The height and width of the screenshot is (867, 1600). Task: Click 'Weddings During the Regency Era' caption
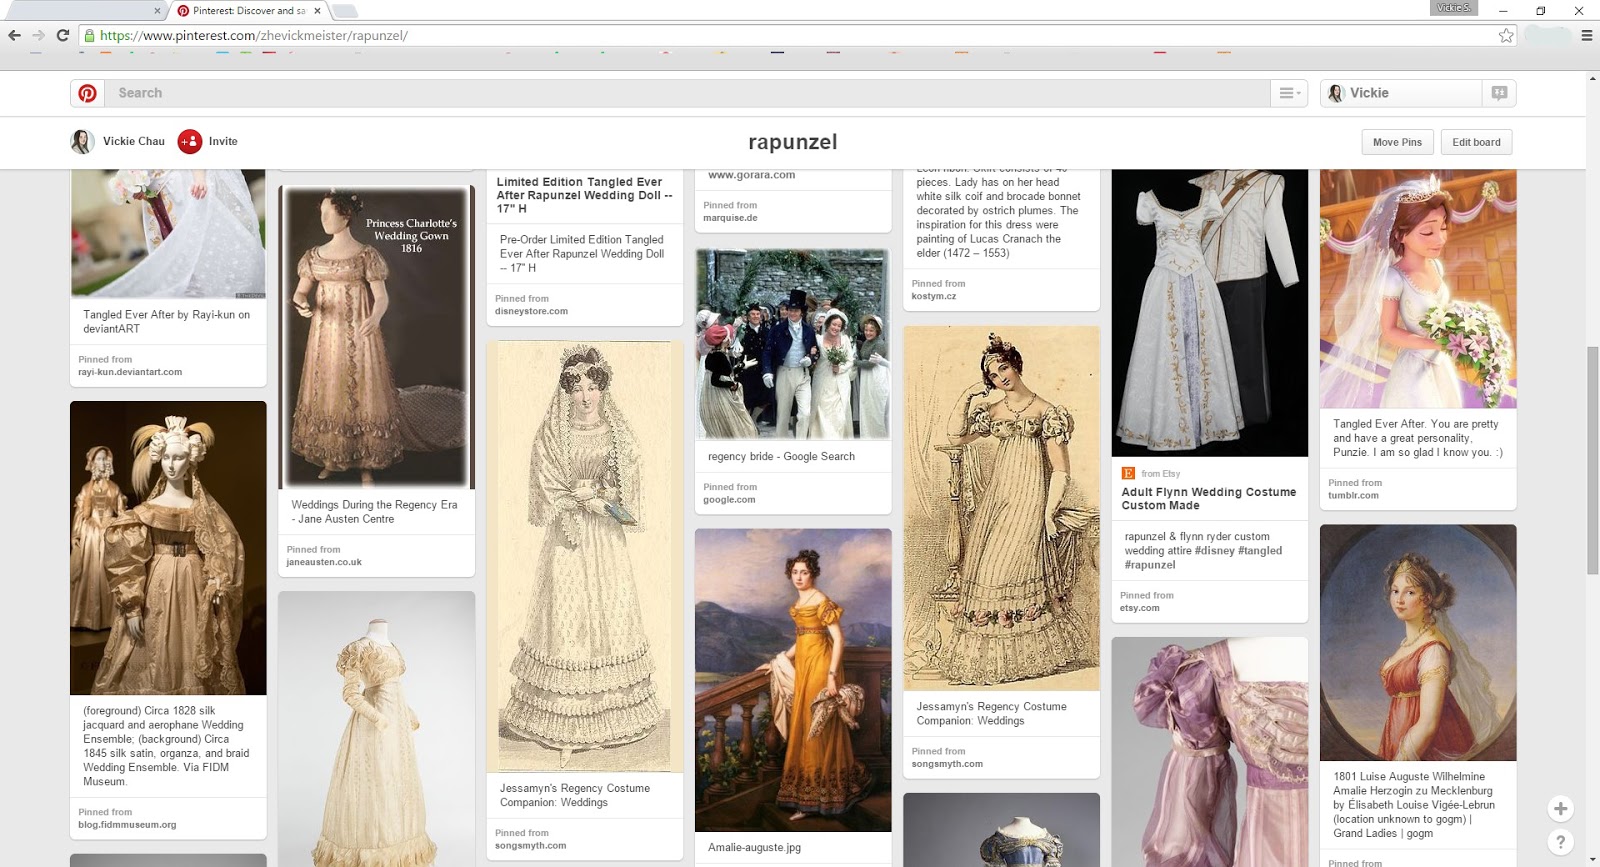(x=374, y=512)
